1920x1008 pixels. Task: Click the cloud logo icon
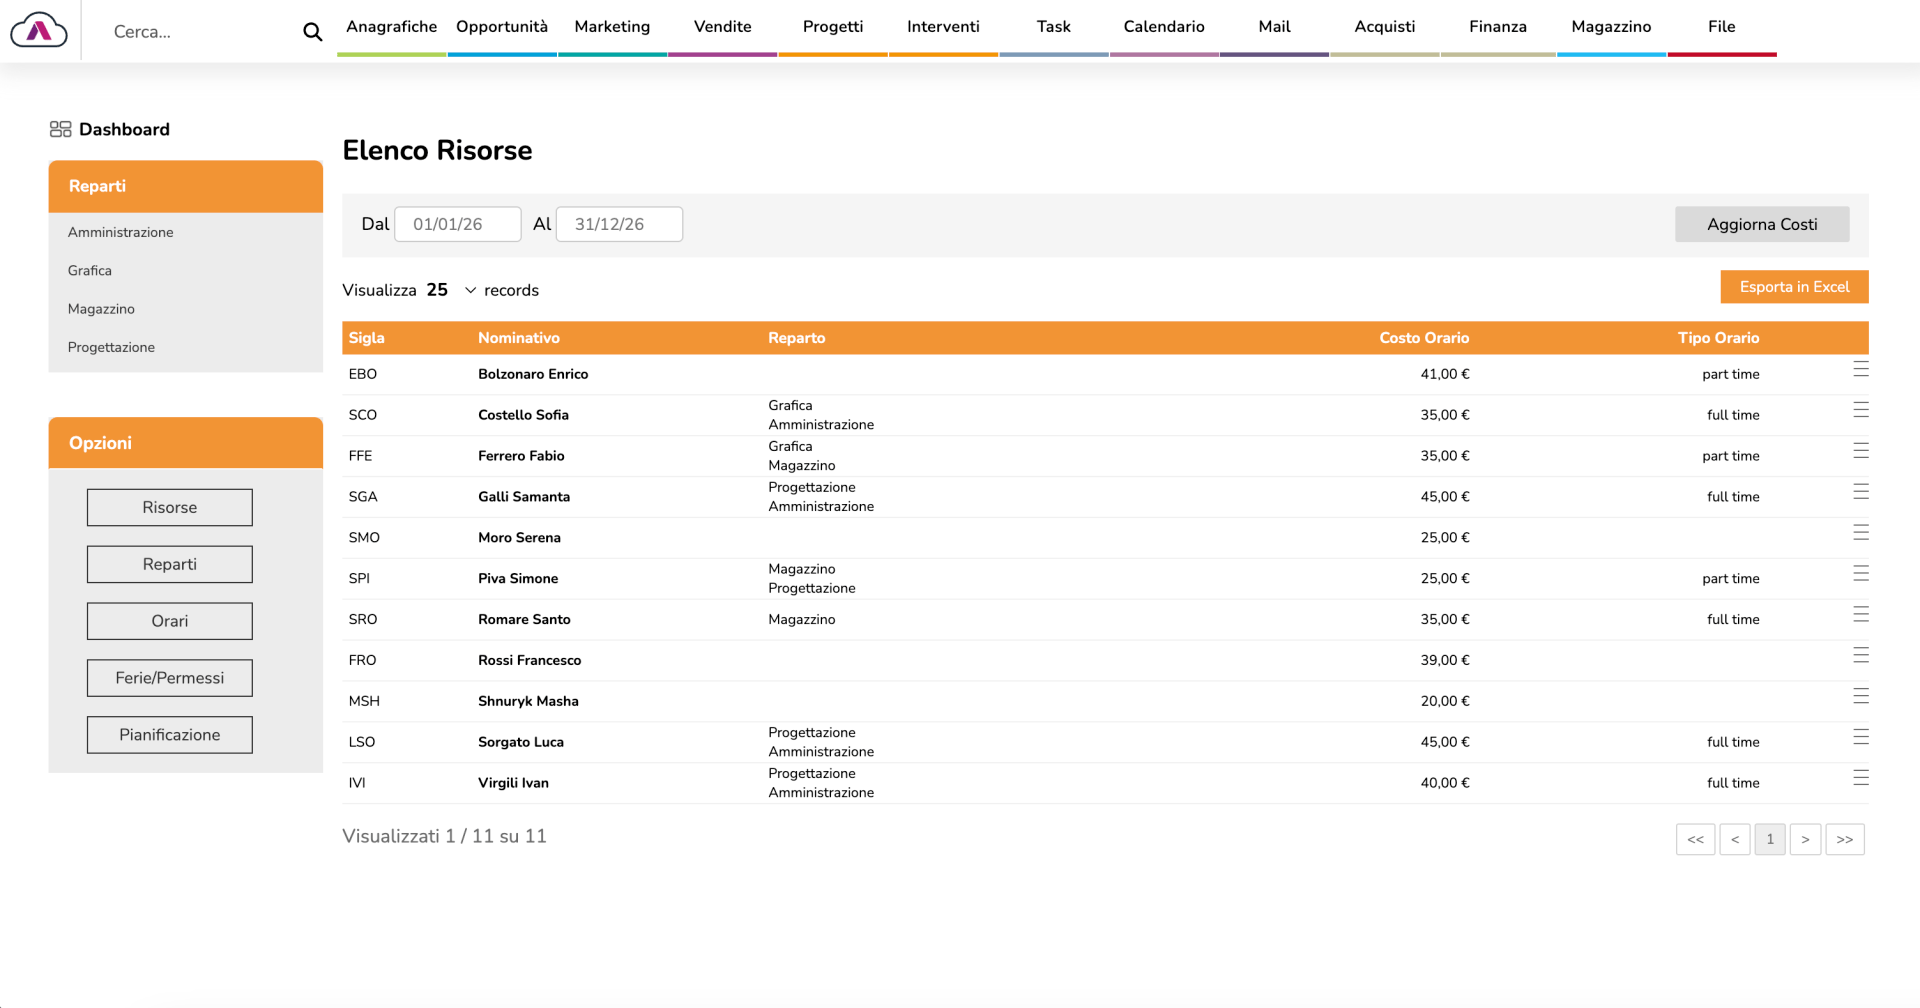click(x=39, y=31)
